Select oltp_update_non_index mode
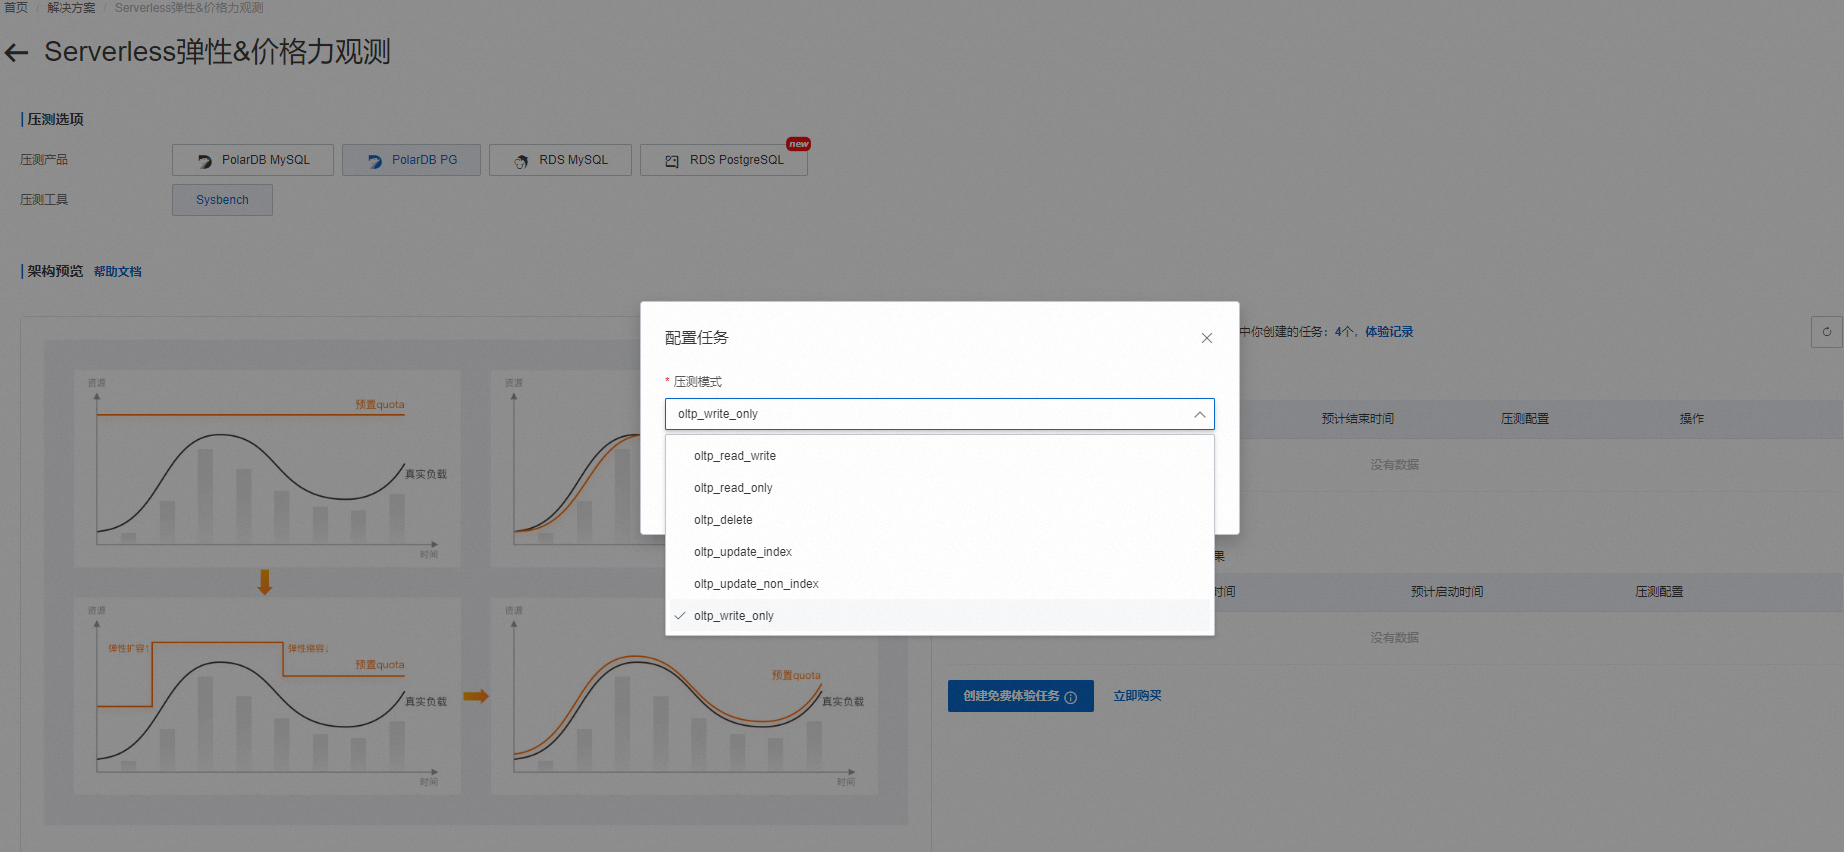 point(940,584)
